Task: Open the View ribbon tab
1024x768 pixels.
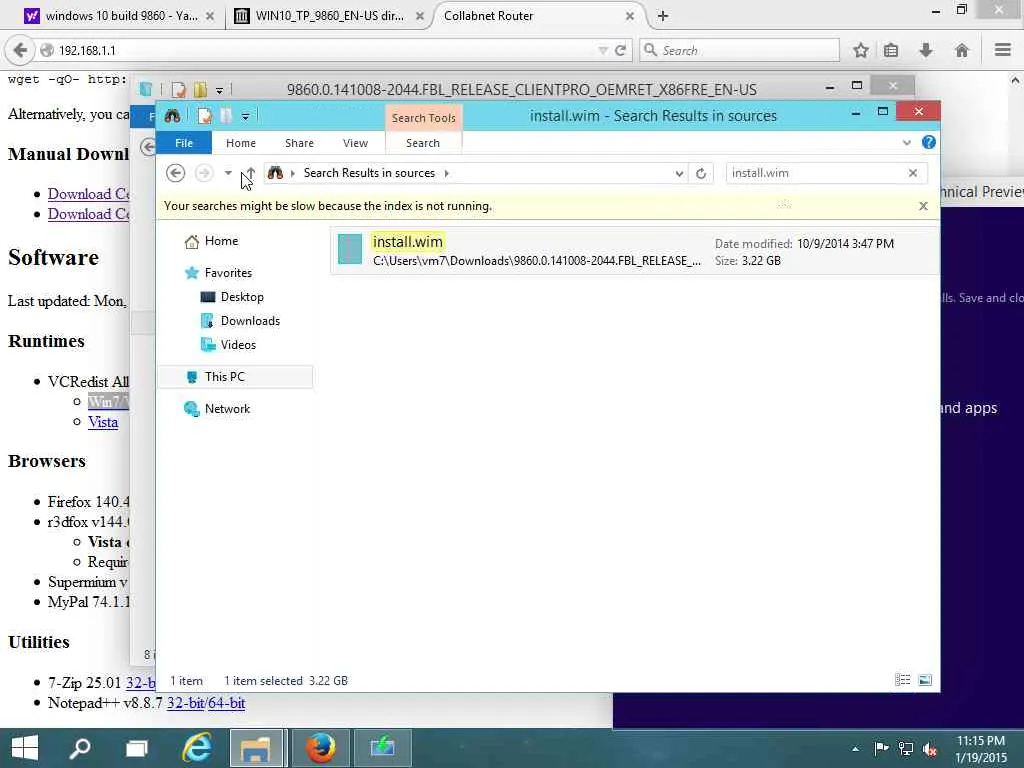Action: point(355,143)
